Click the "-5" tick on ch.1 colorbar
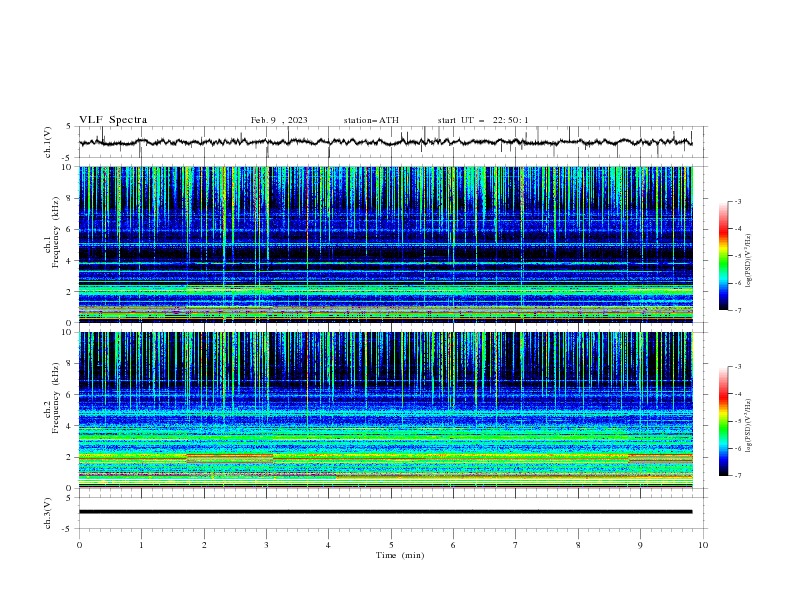792x612 pixels. pyautogui.click(x=737, y=256)
